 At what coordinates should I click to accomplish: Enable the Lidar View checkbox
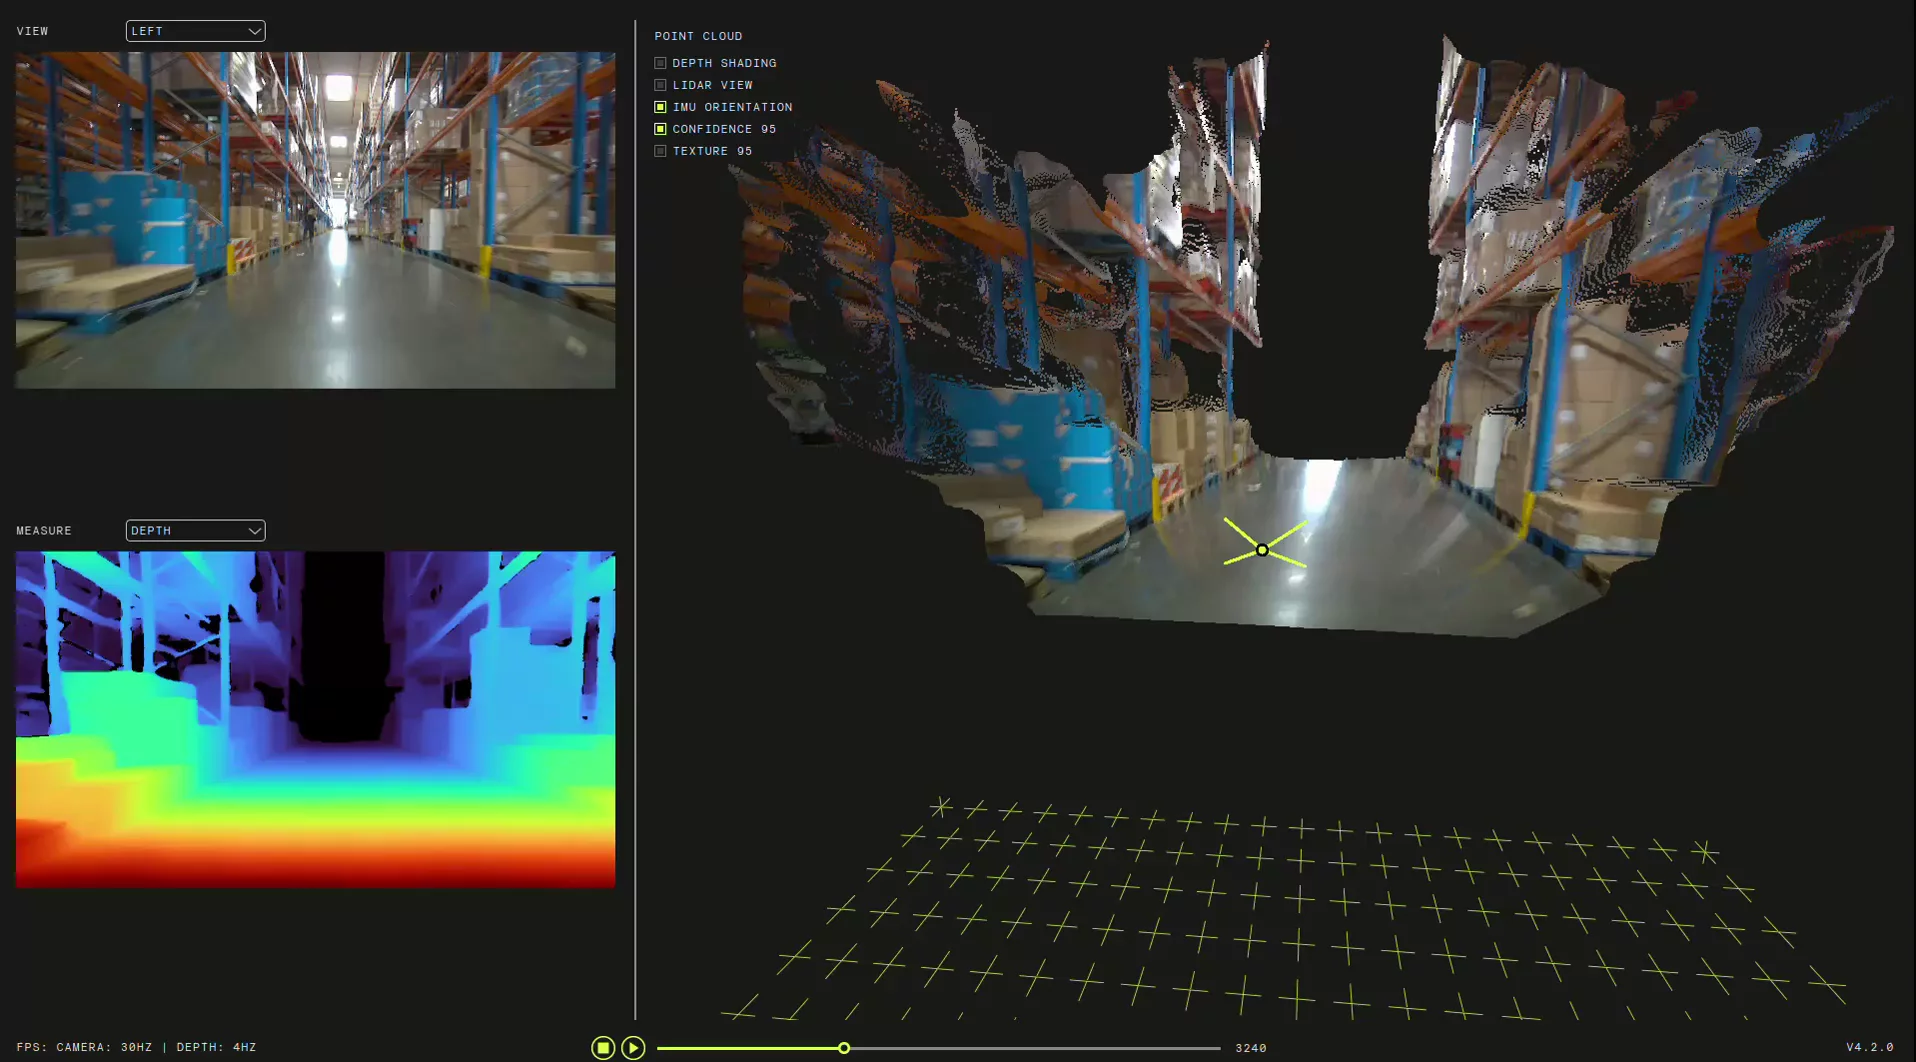click(x=660, y=85)
